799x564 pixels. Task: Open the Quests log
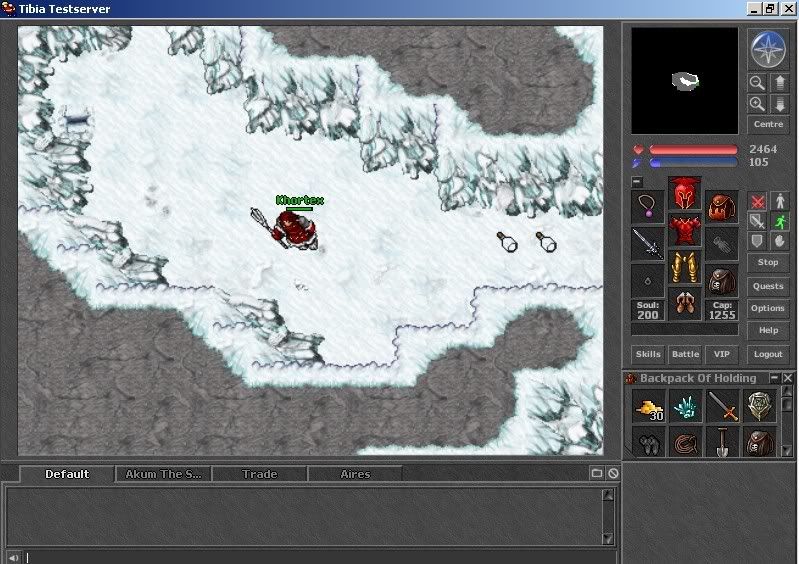(768, 286)
